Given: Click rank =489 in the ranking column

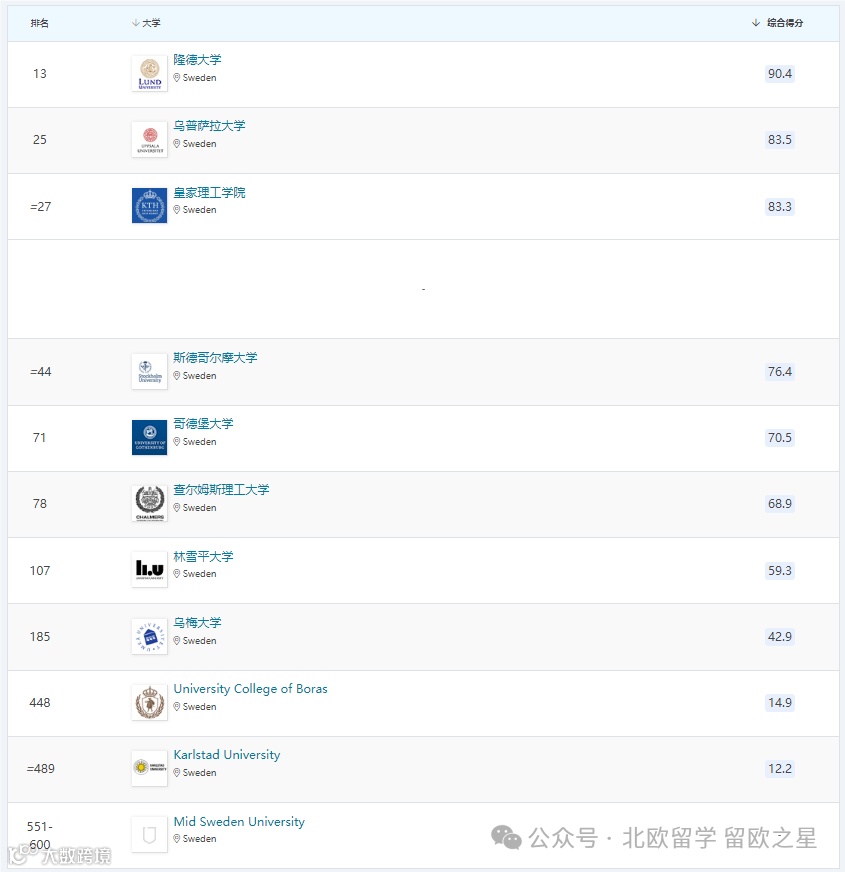Looking at the screenshot, I should tap(41, 769).
